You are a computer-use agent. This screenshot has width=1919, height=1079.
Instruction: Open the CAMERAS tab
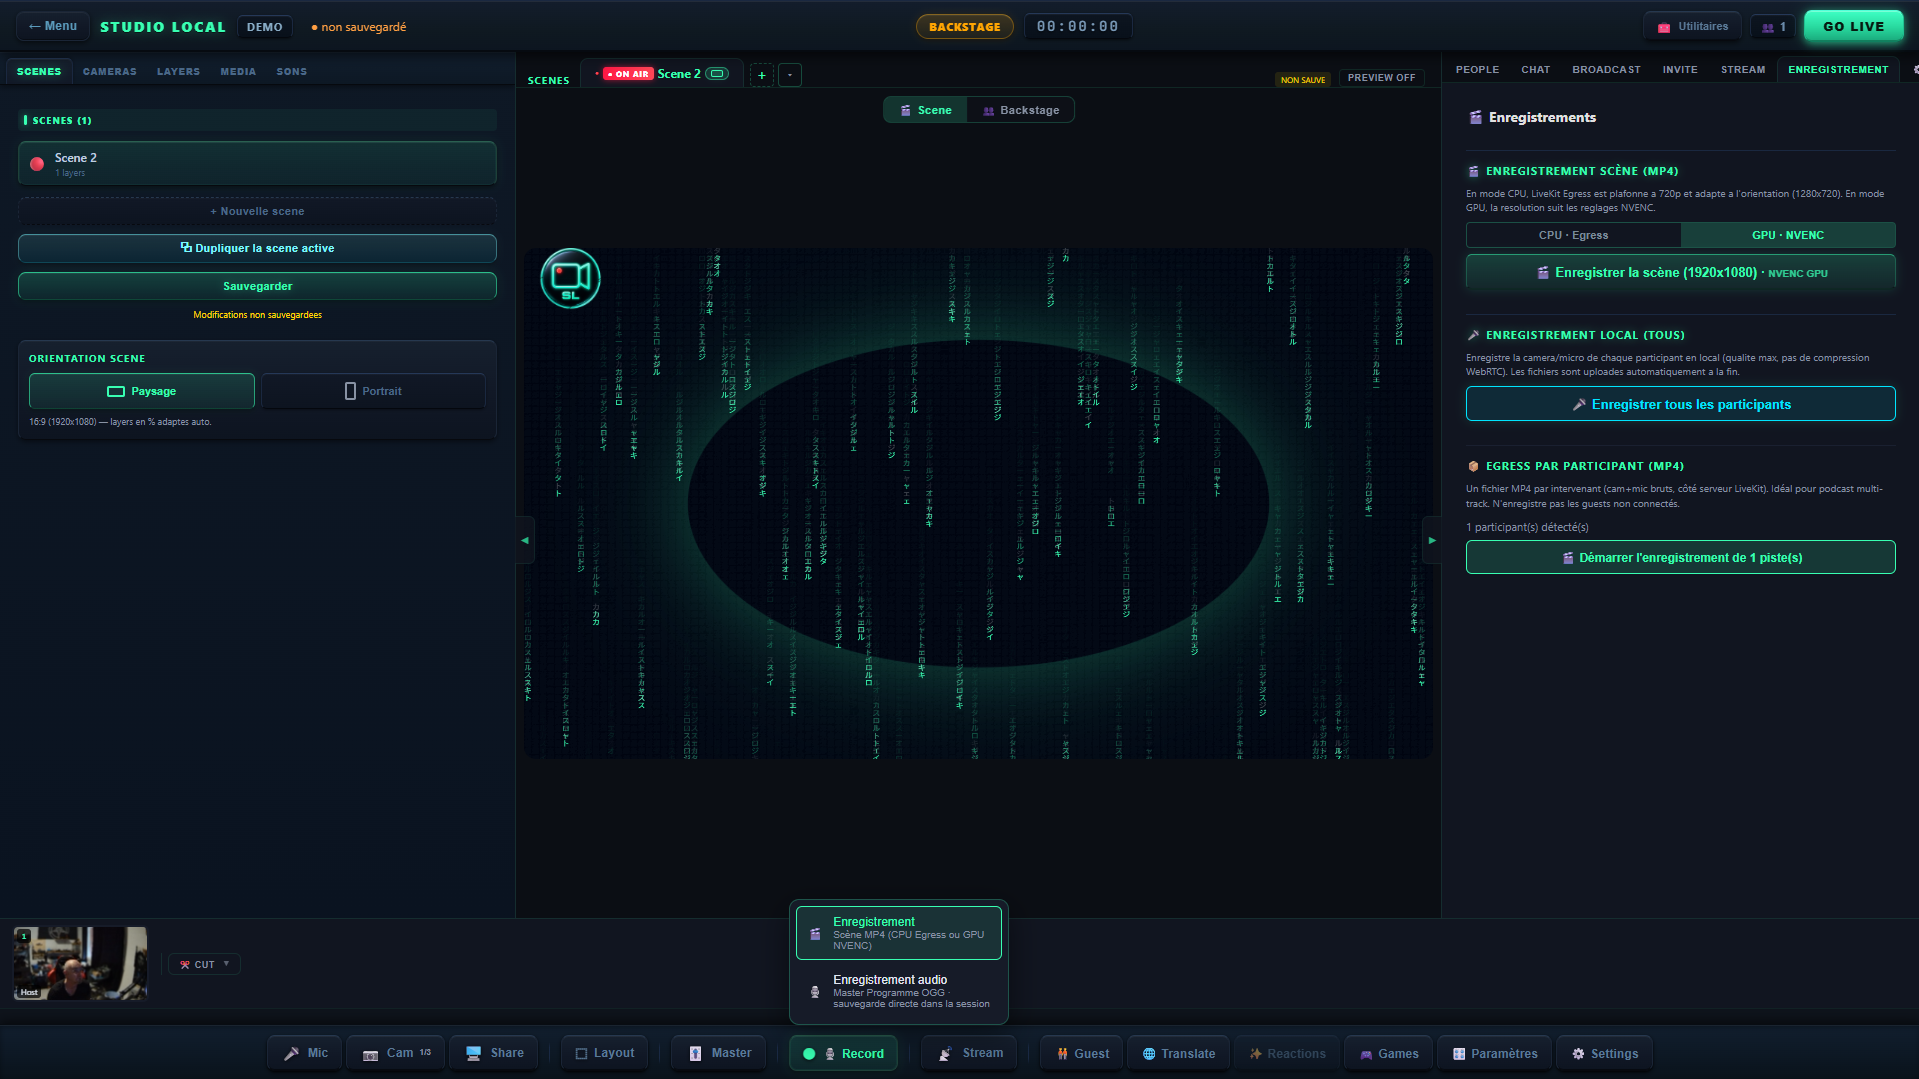[x=110, y=72]
